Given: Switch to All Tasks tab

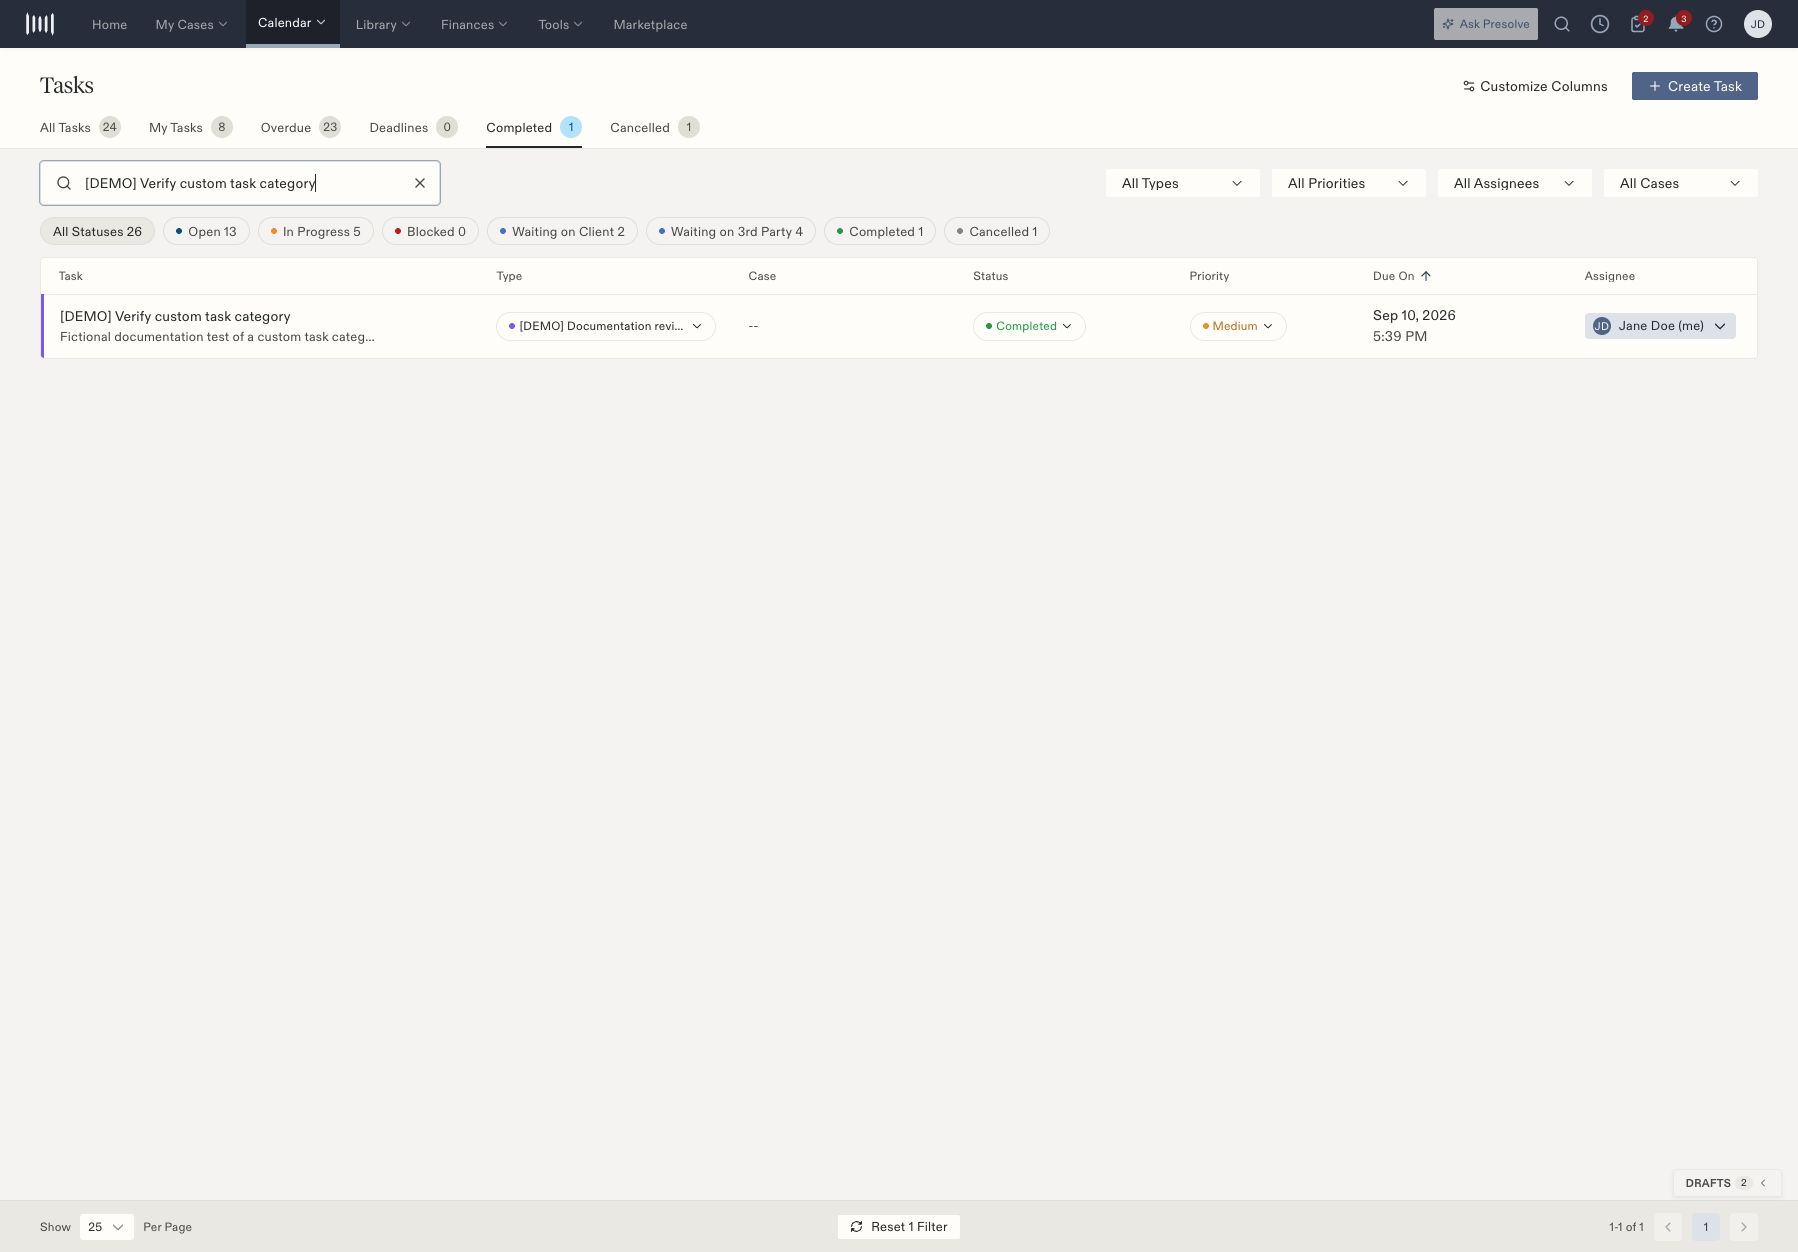Looking at the screenshot, I should pyautogui.click(x=80, y=128).
